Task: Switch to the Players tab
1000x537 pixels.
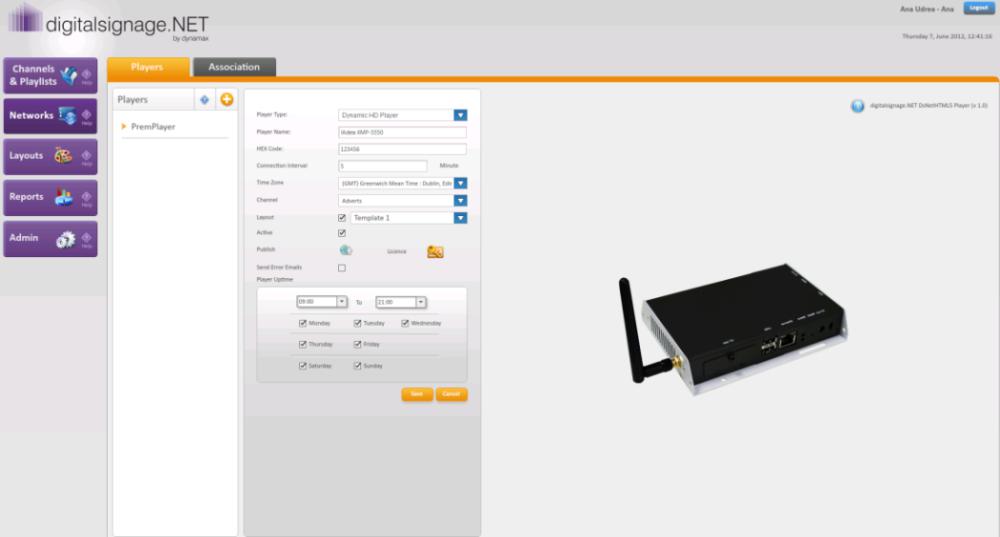Action: pos(148,67)
